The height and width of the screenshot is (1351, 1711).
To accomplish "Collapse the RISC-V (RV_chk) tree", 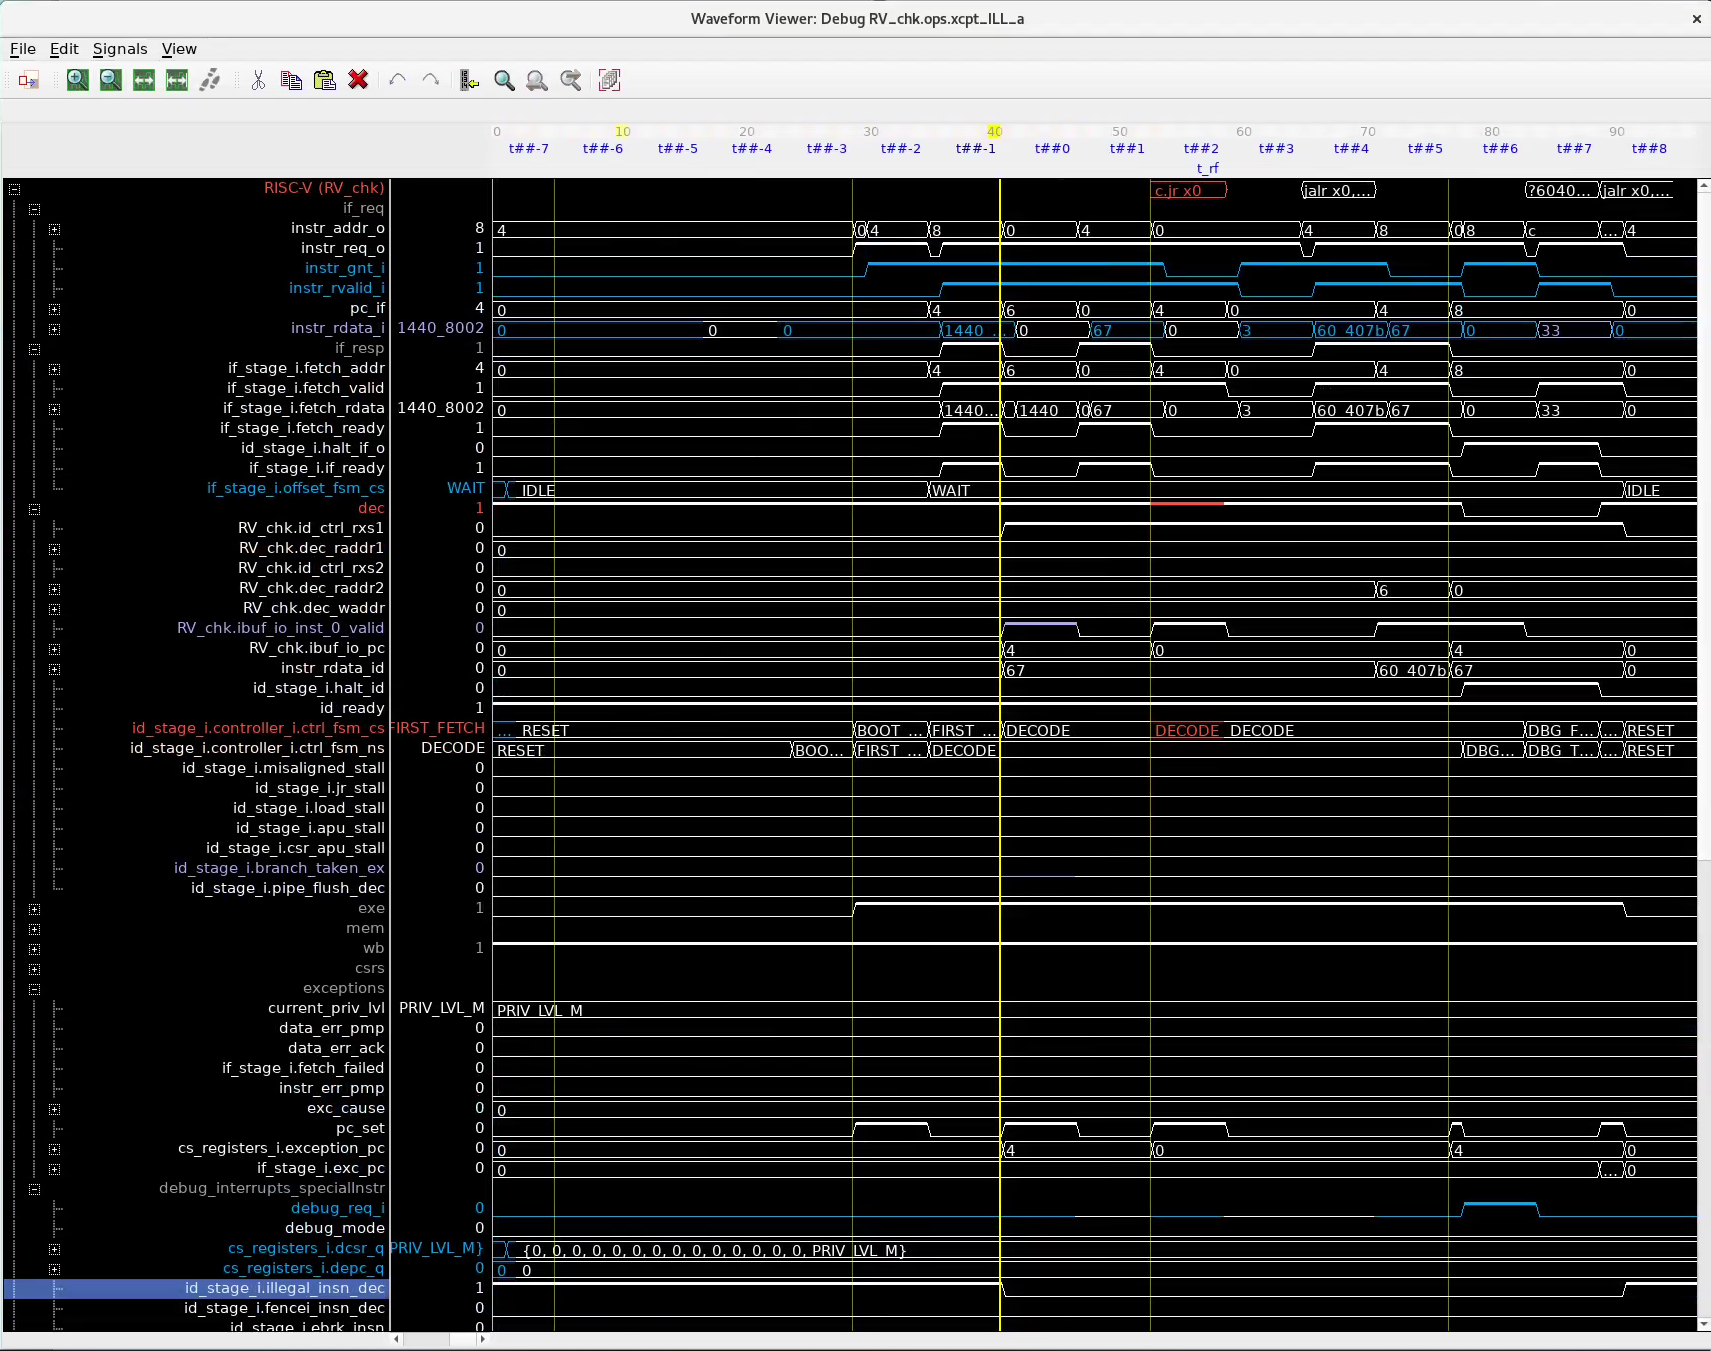I will tap(14, 188).
